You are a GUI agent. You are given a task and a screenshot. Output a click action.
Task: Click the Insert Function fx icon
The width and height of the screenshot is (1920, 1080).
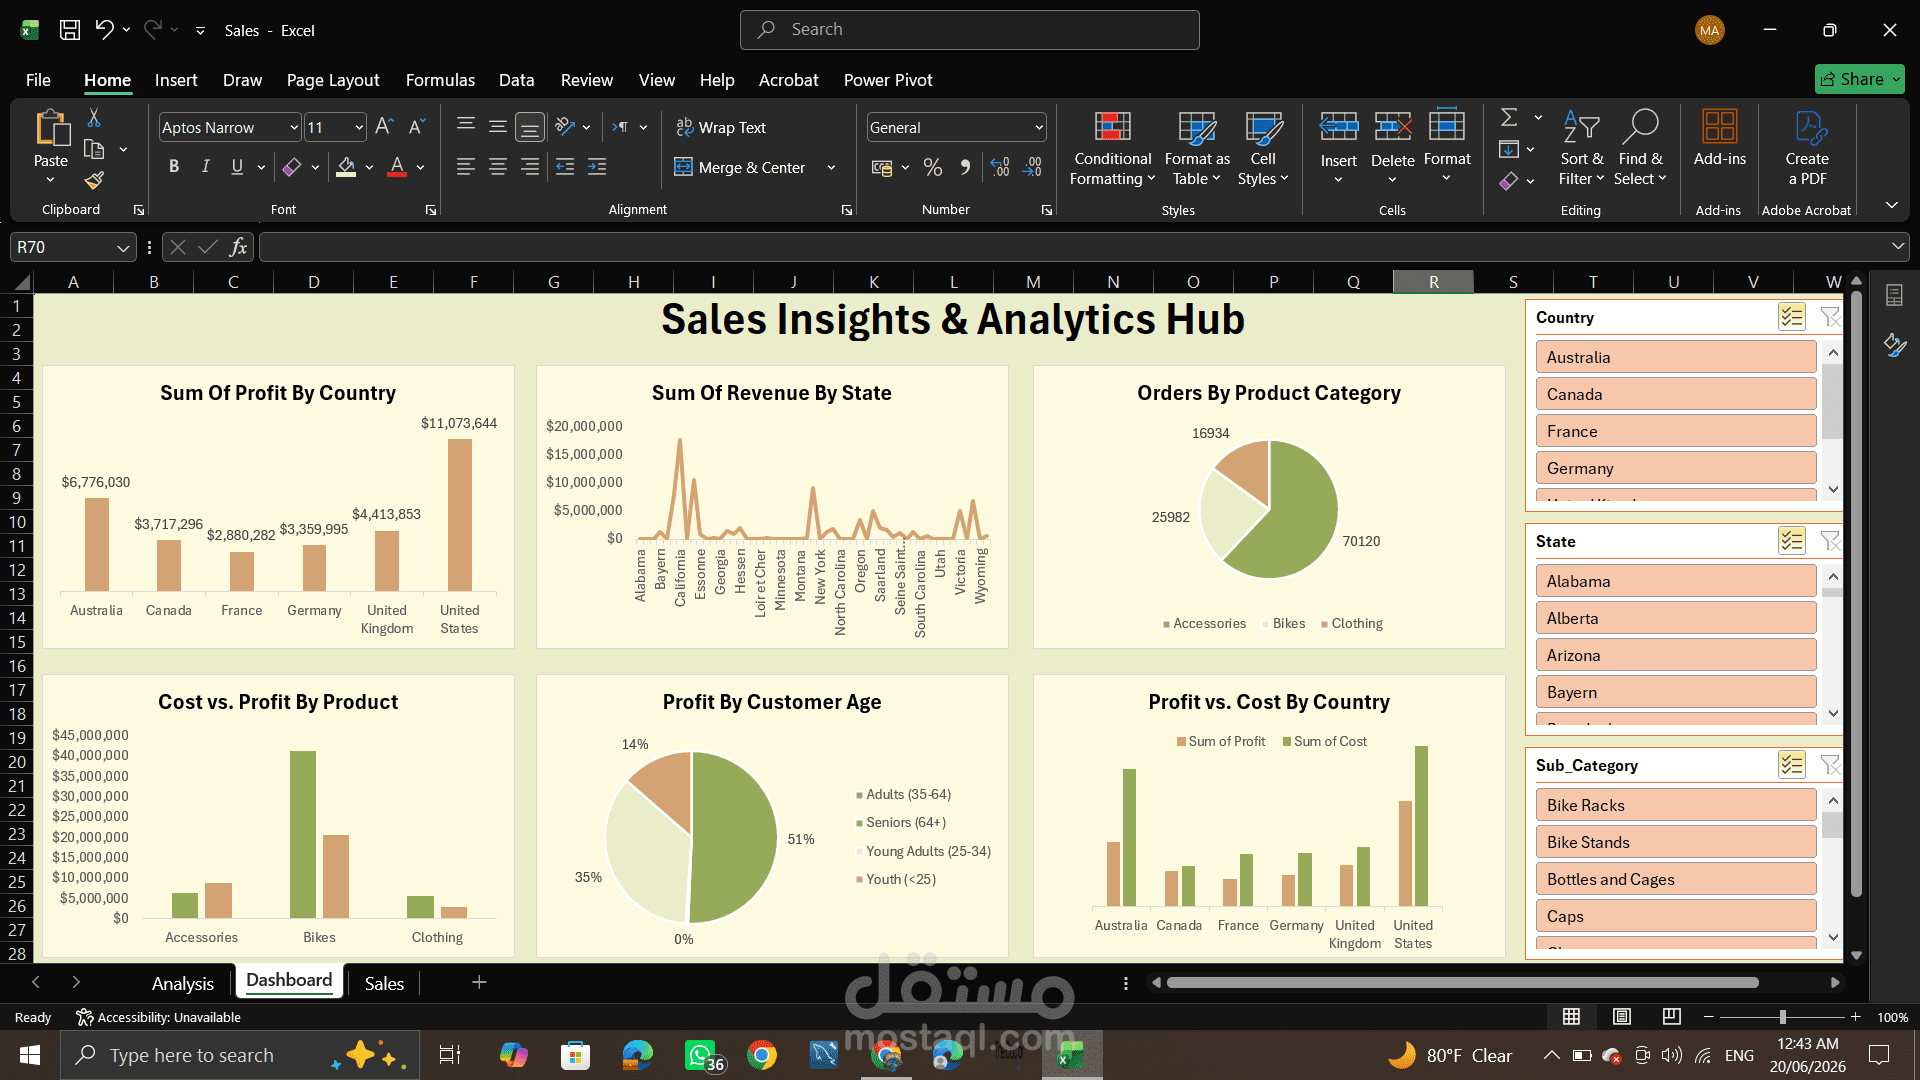(x=238, y=247)
